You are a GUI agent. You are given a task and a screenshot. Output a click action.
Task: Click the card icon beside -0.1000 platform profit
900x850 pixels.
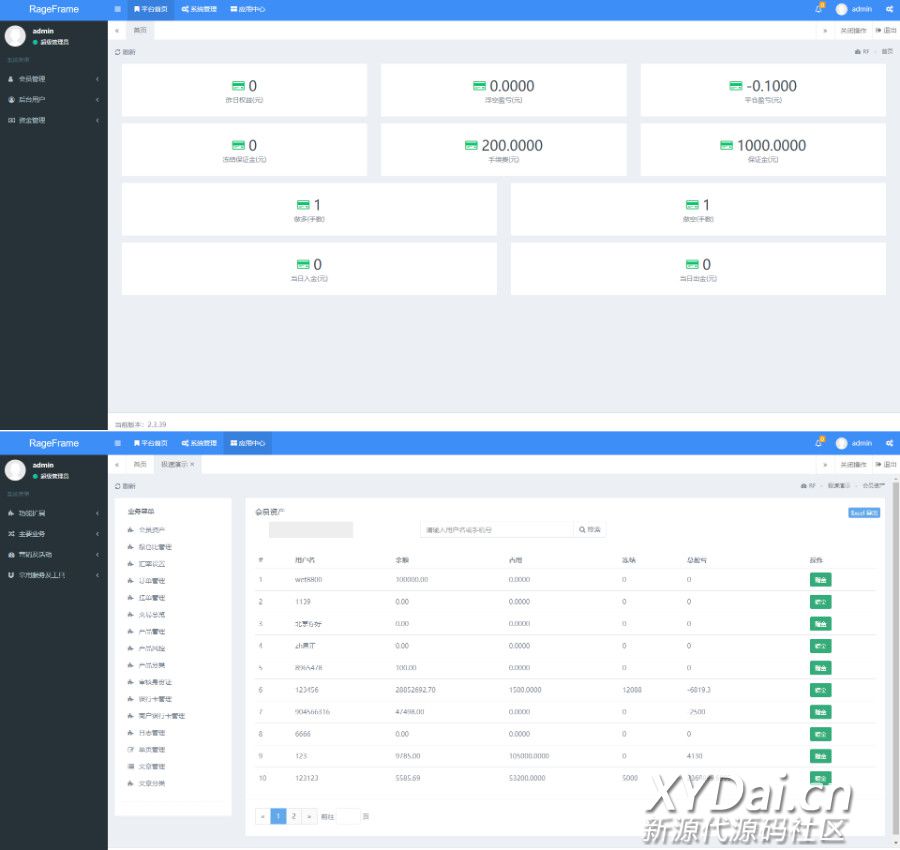(736, 86)
